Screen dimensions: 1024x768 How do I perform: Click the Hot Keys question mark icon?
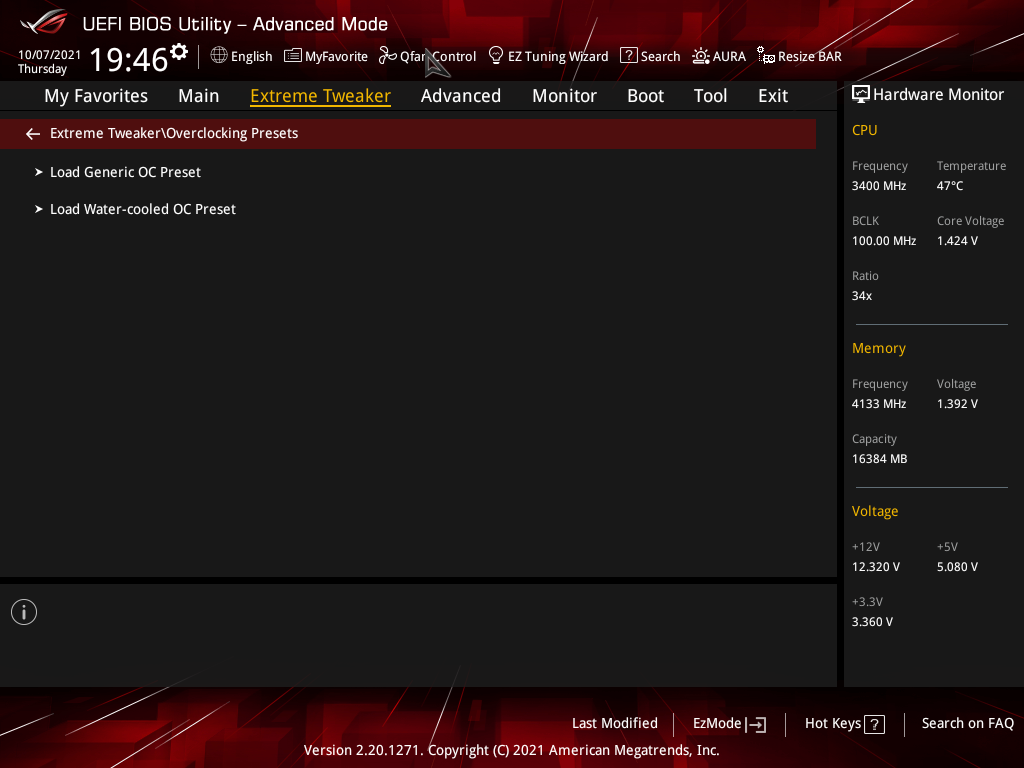tap(874, 724)
